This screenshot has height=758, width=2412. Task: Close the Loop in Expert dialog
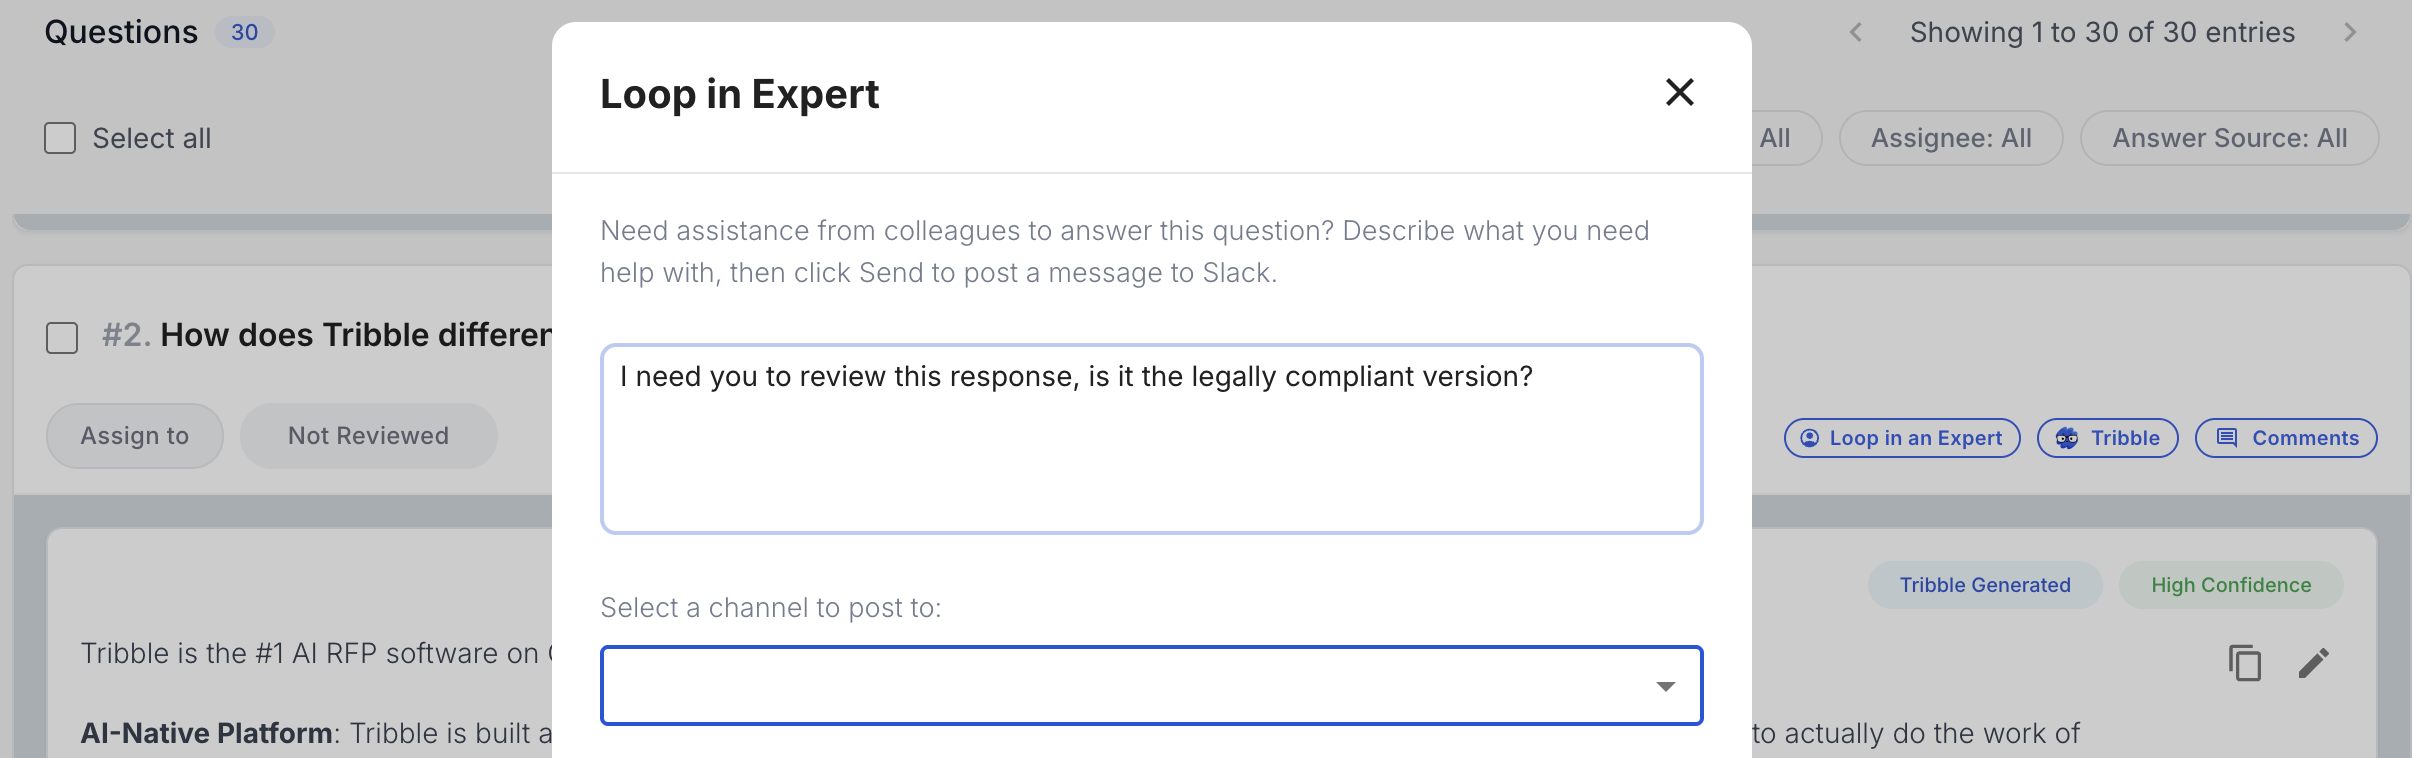[1680, 92]
